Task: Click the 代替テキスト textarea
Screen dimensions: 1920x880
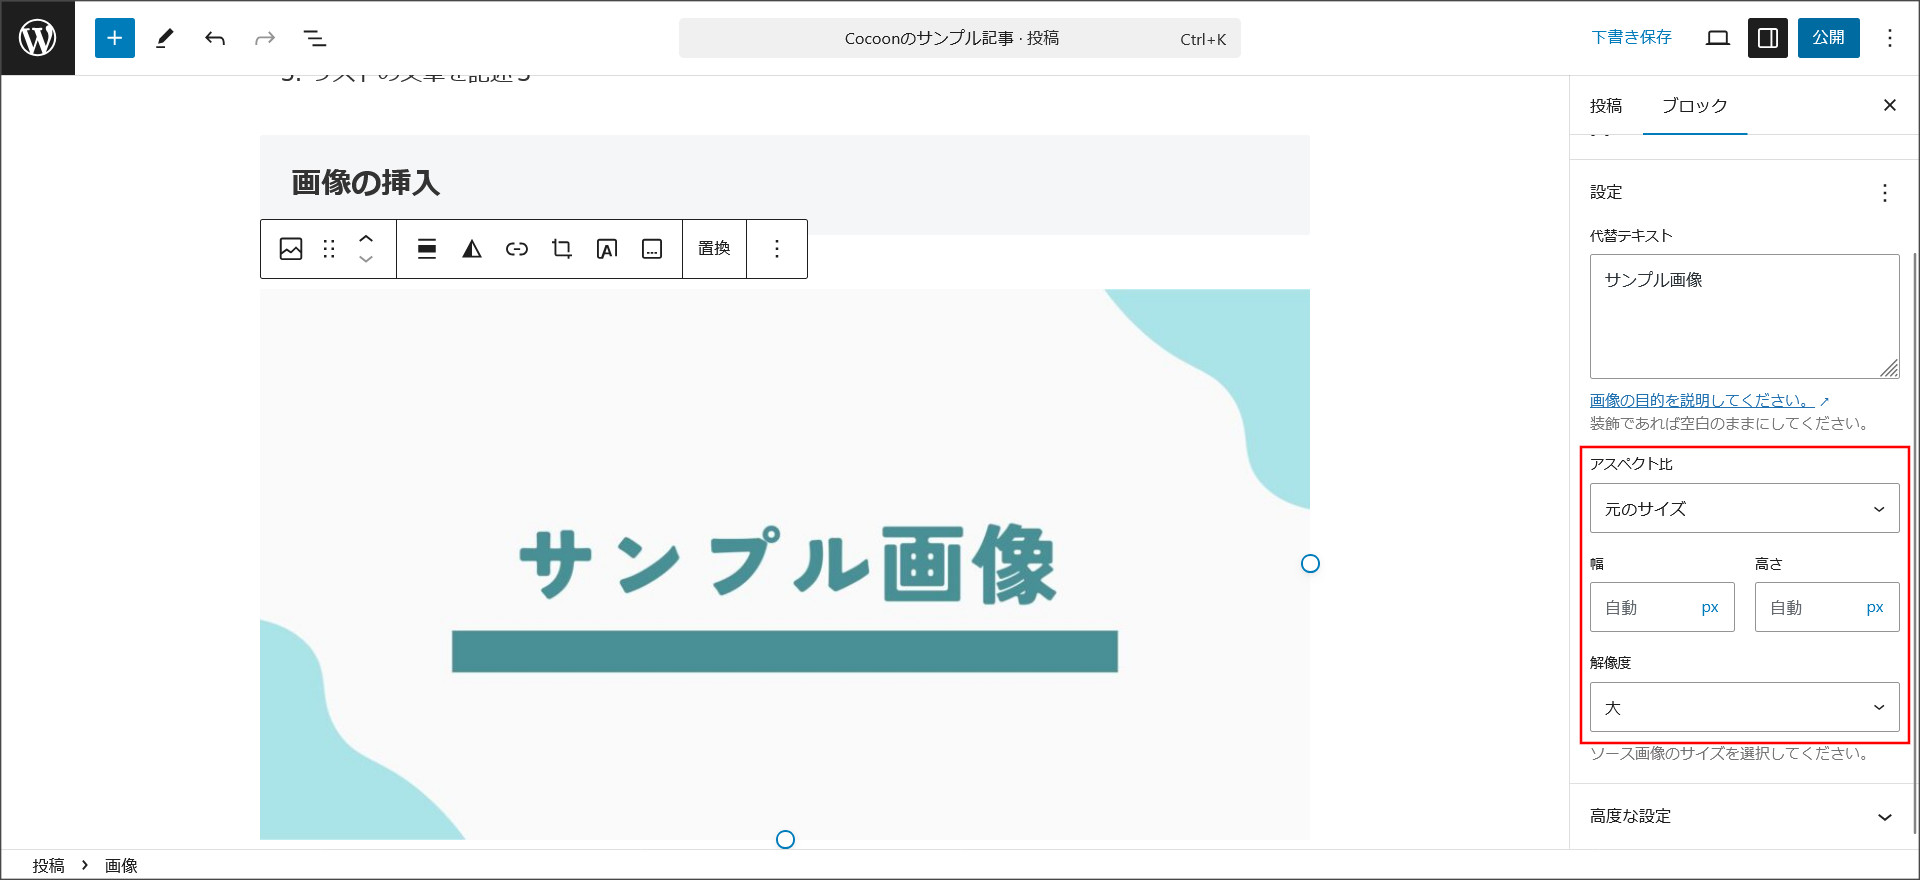Action: point(1745,316)
